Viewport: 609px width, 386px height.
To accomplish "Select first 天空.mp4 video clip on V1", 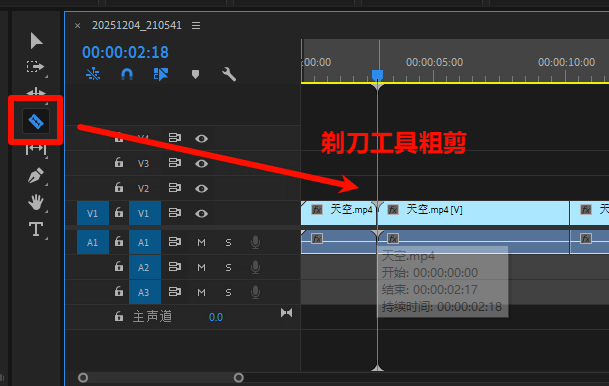I will click(338, 213).
